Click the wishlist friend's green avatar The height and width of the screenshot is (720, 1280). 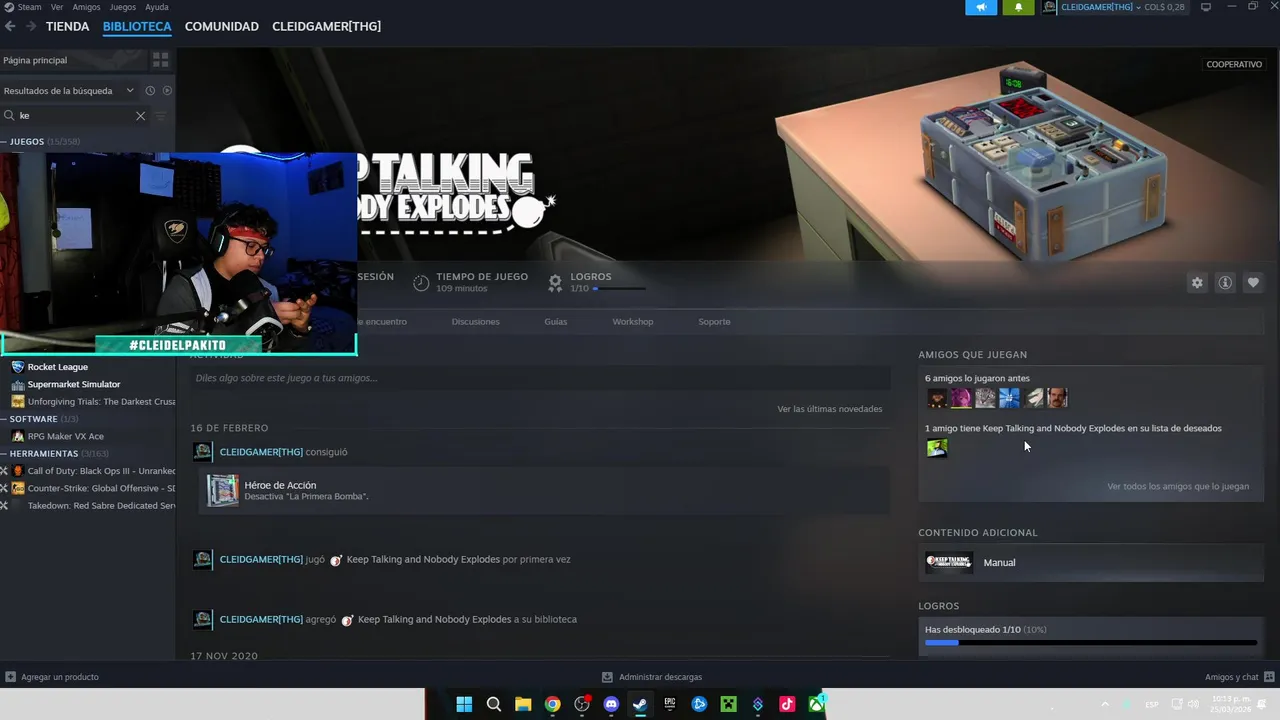tap(937, 448)
